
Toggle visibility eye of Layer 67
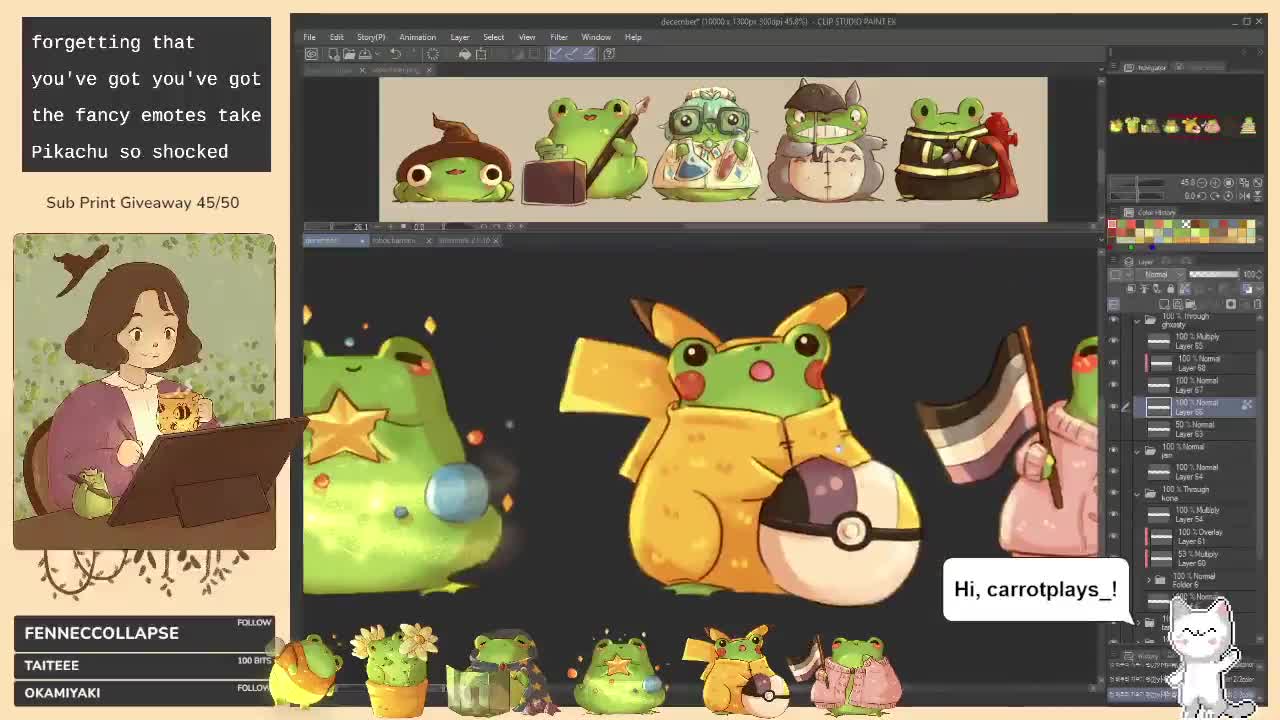click(x=1114, y=385)
